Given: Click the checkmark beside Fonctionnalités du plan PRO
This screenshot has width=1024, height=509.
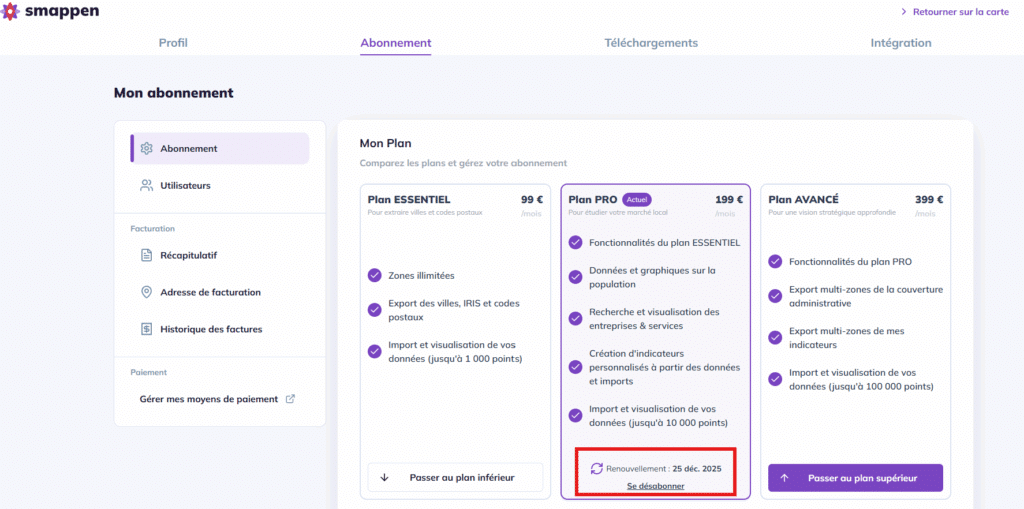Looking at the screenshot, I should [775, 262].
